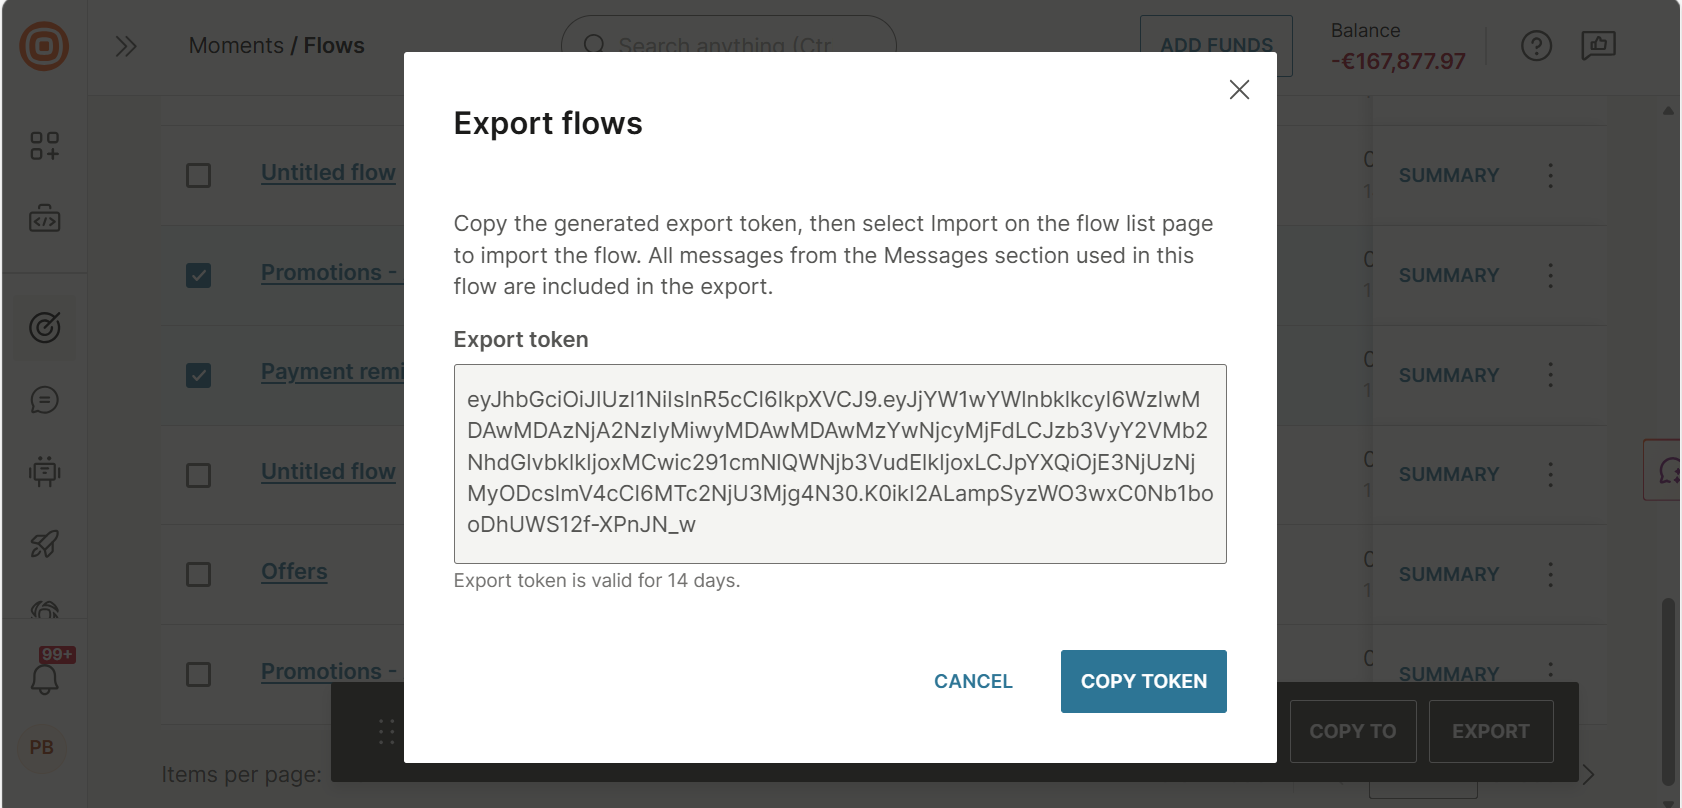Click the export token text box

[x=840, y=464]
